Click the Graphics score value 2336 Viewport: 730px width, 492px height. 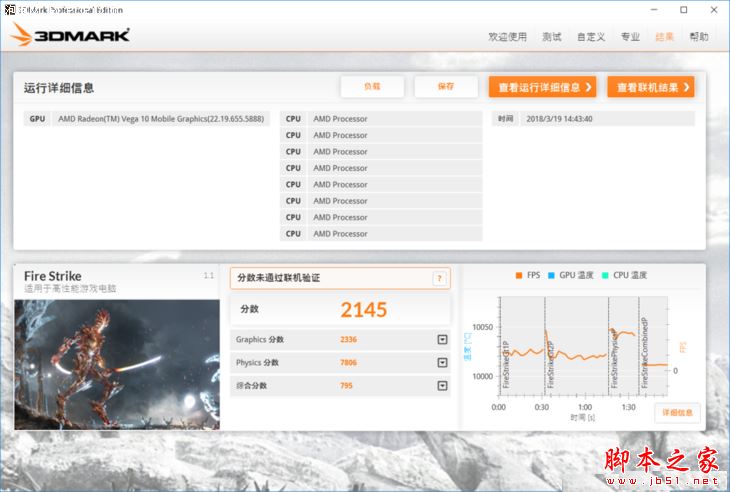(x=348, y=339)
